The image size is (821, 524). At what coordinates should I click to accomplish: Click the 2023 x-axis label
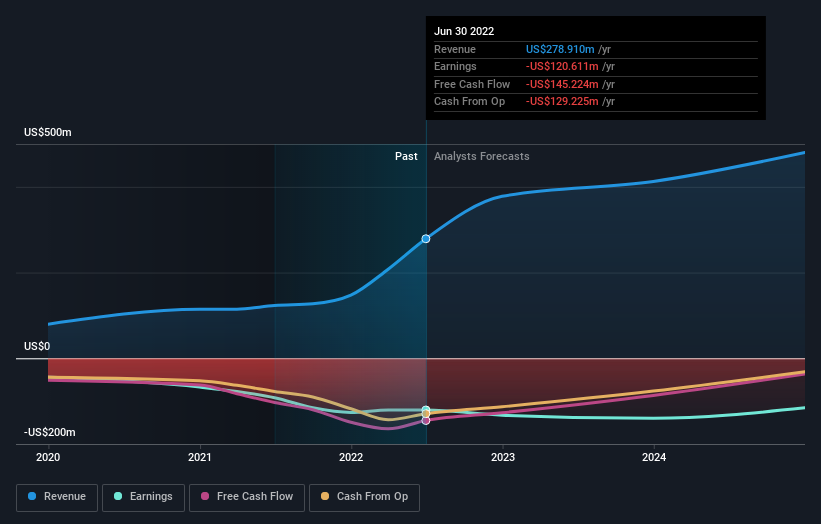click(503, 457)
